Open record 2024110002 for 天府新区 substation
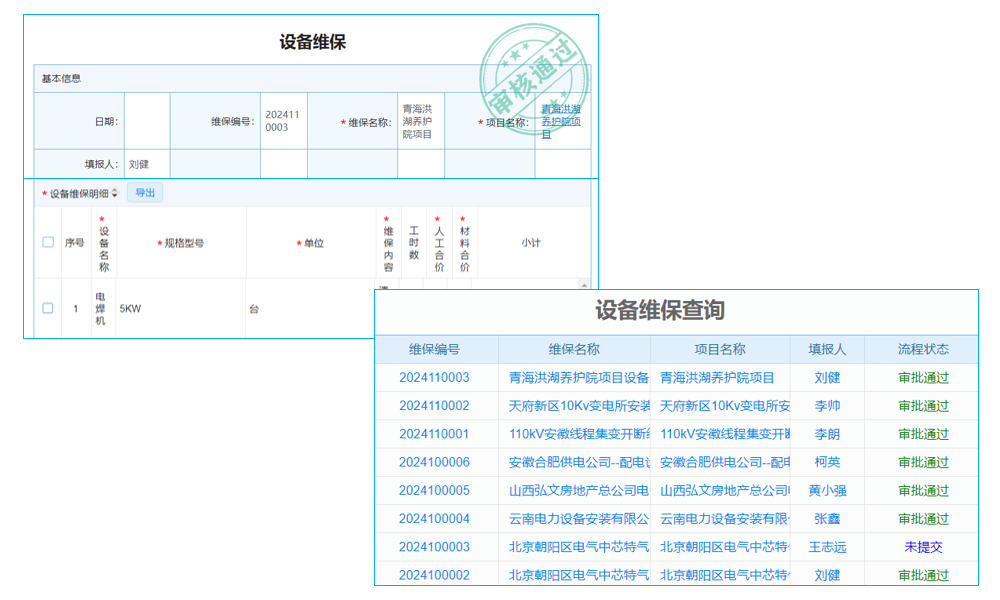 coord(438,406)
